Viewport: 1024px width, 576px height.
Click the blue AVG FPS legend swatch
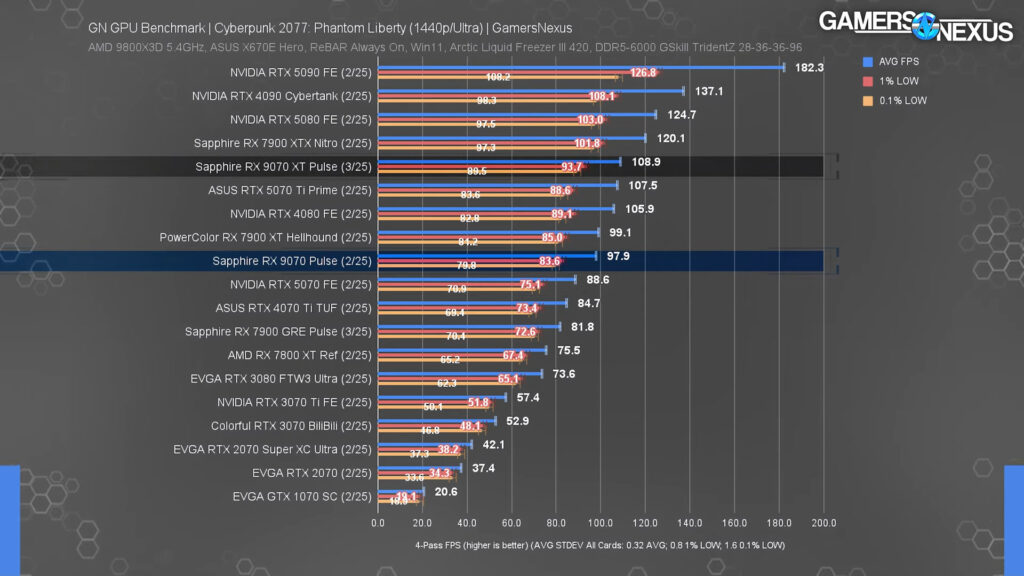[x=868, y=62]
